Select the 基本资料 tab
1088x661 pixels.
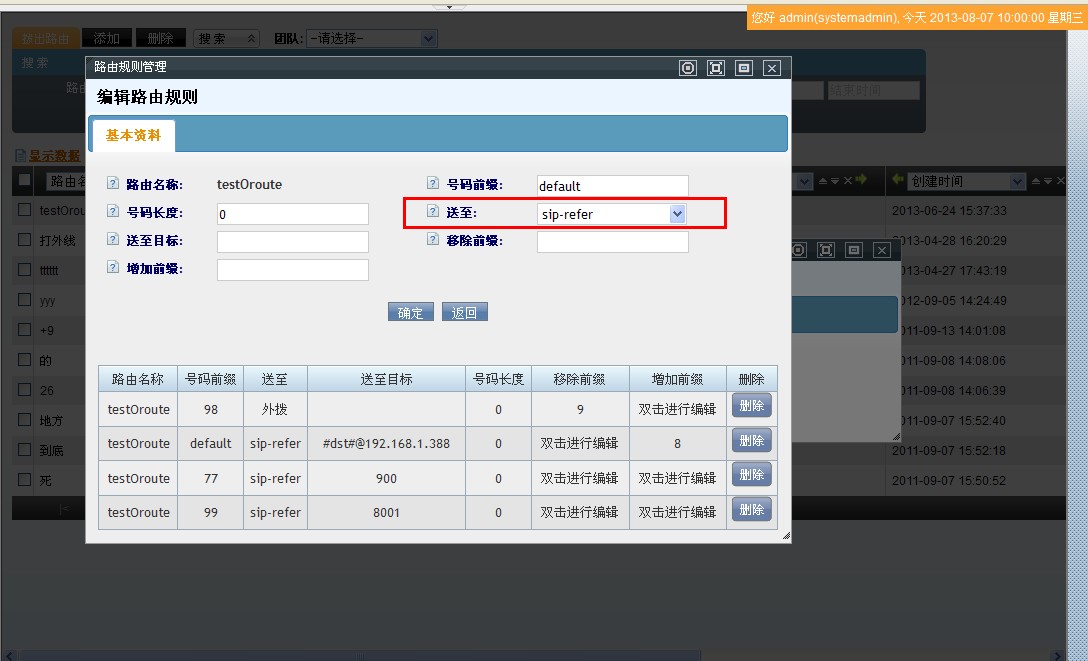pyautogui.click(x=132, y=135)
